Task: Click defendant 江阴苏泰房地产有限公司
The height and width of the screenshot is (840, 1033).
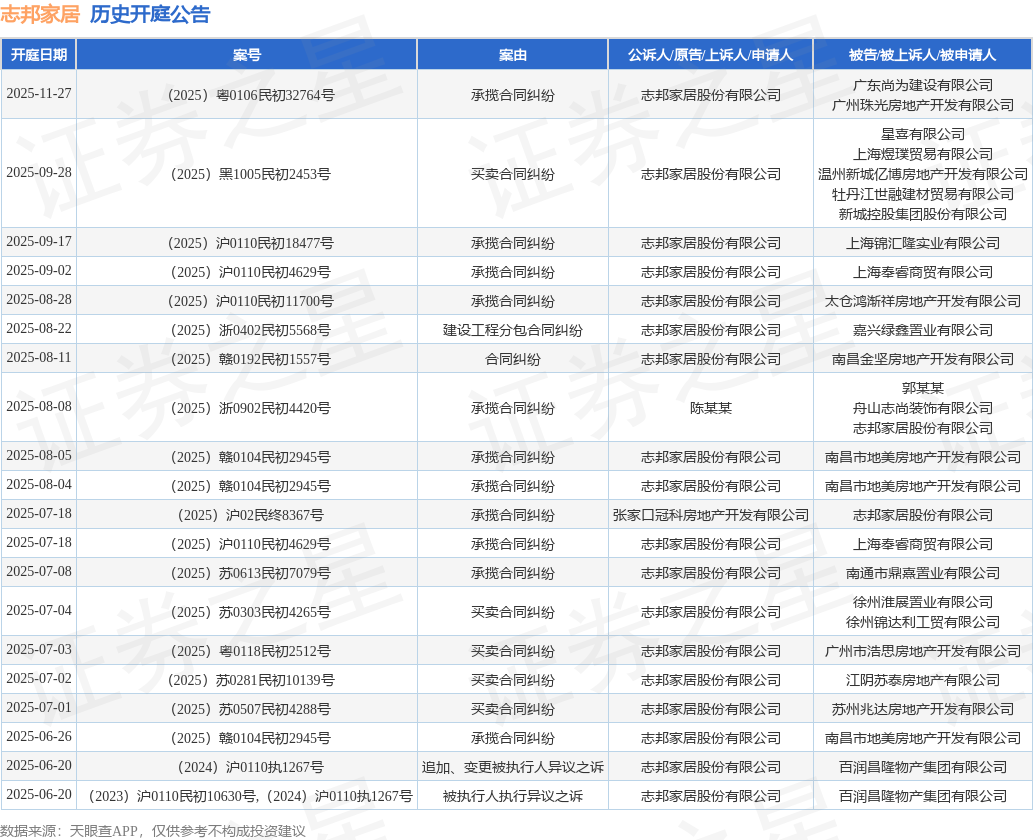Action: [x=923, y=681]
